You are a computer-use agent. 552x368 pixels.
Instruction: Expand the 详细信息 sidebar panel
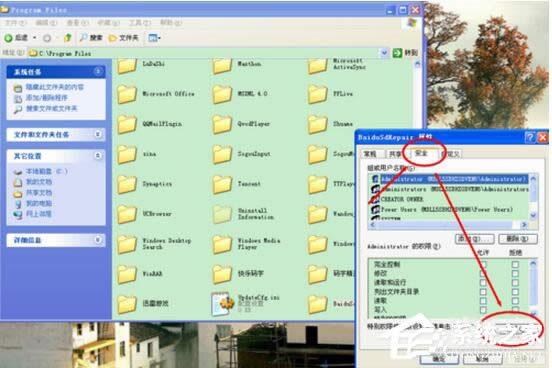(x=98, y=240)
